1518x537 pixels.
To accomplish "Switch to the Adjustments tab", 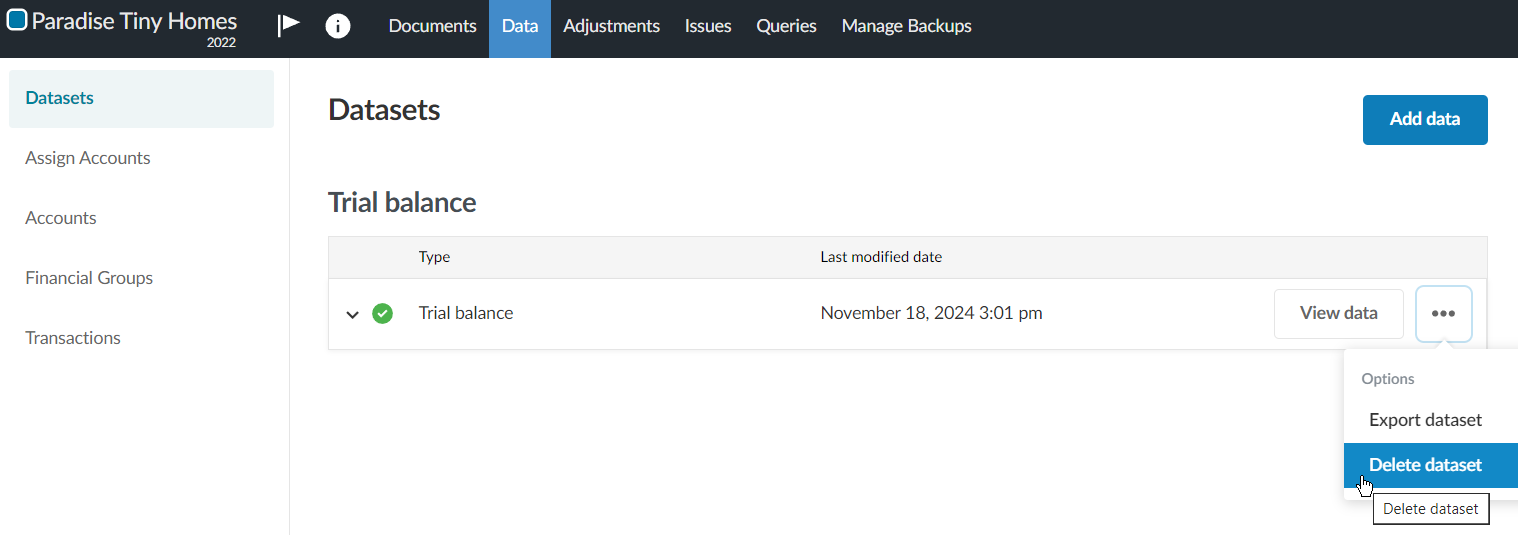I will click(x=611, y=27).
